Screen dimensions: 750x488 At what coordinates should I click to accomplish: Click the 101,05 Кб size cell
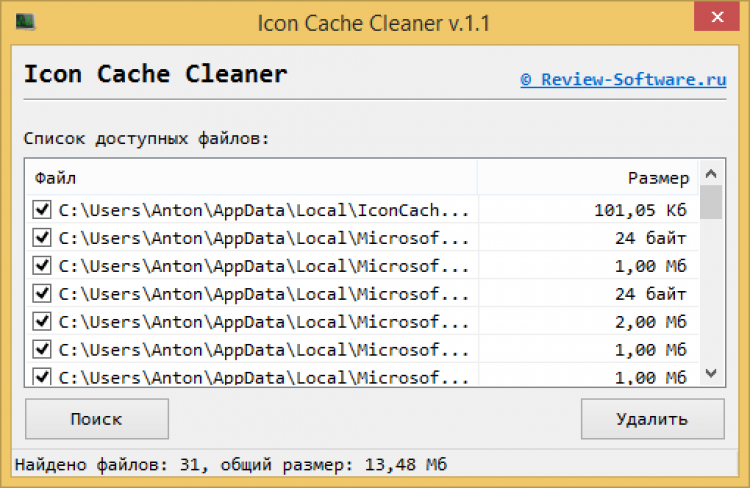639,211
